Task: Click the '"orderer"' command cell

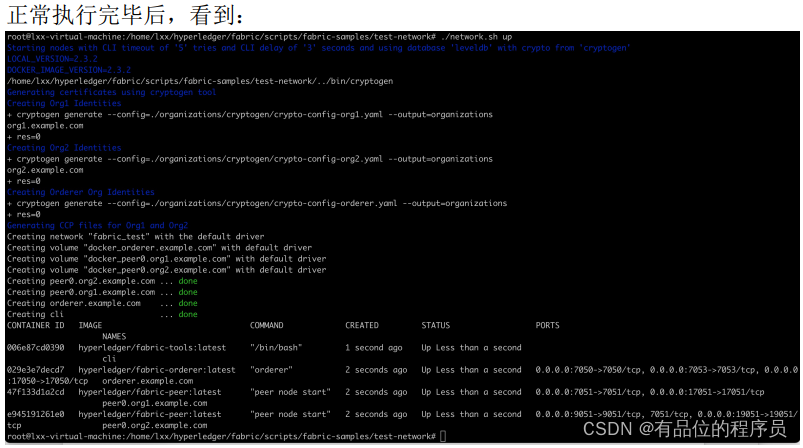Action: [271, 370]
